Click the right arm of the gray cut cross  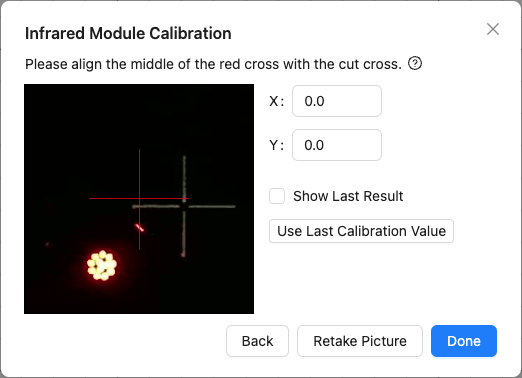pyautogui.click(x=212, y=207)
